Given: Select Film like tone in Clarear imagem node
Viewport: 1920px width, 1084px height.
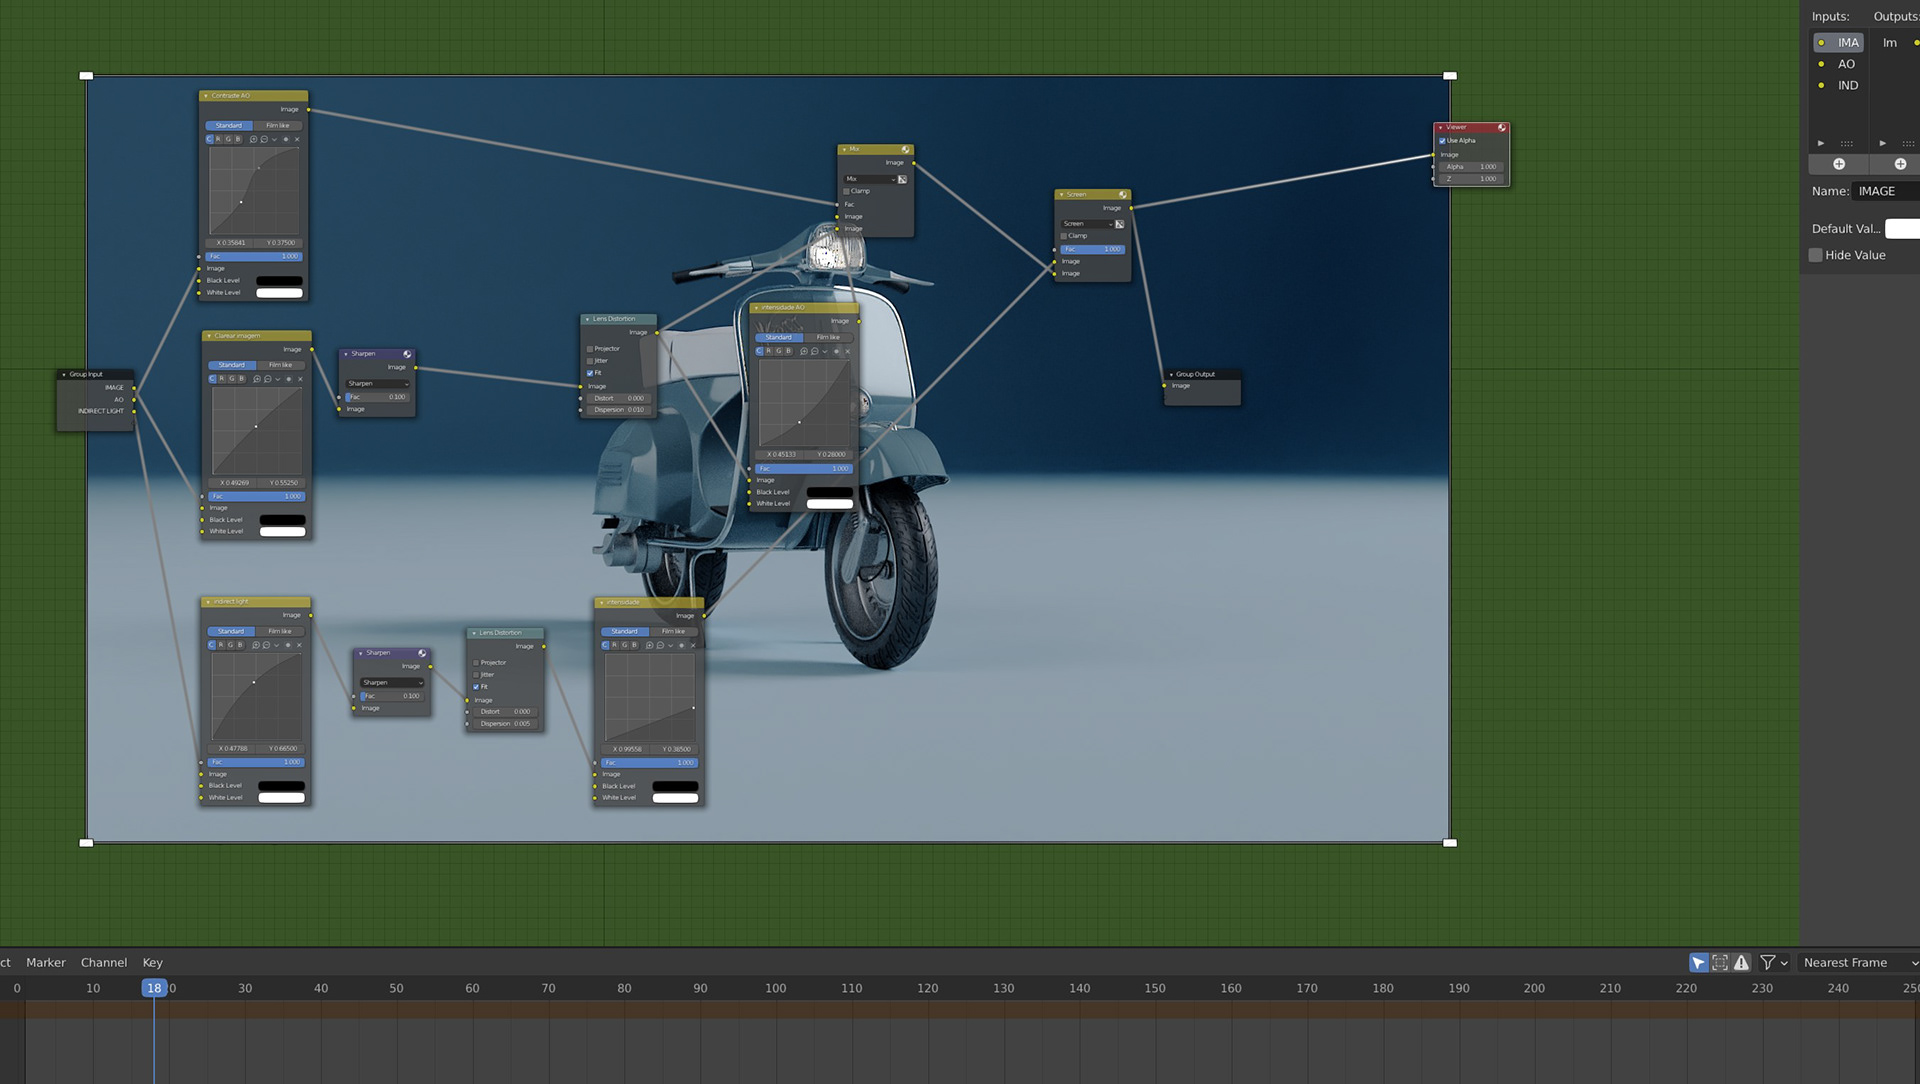Looking at the screenshot, I should (x=281, y=365).
